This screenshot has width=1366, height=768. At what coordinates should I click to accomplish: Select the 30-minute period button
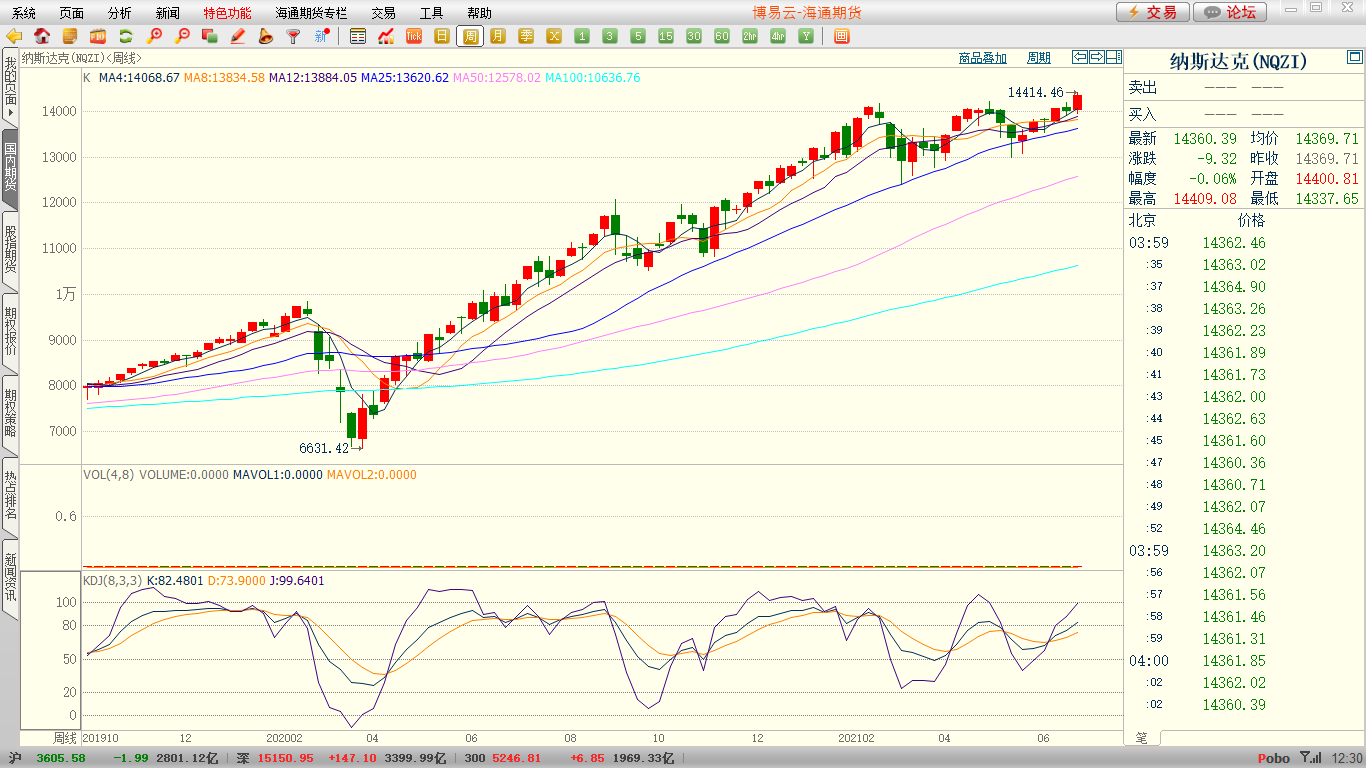[694, 36]
